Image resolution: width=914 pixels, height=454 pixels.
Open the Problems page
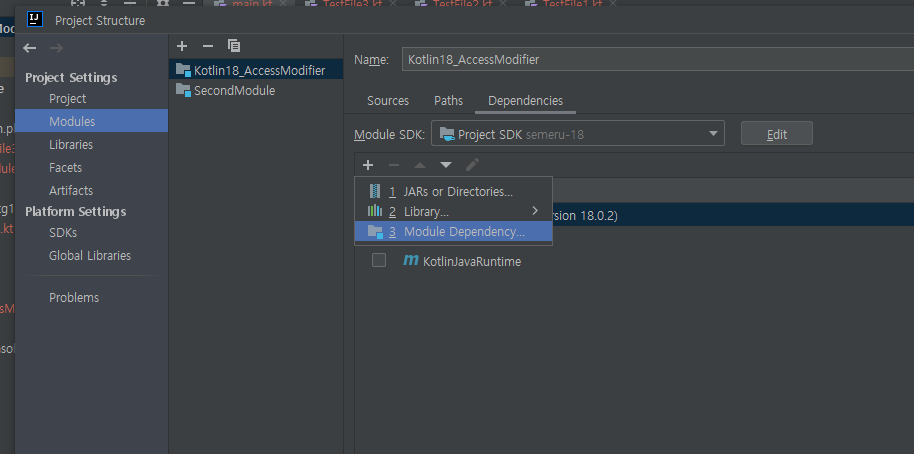point(74,297)
